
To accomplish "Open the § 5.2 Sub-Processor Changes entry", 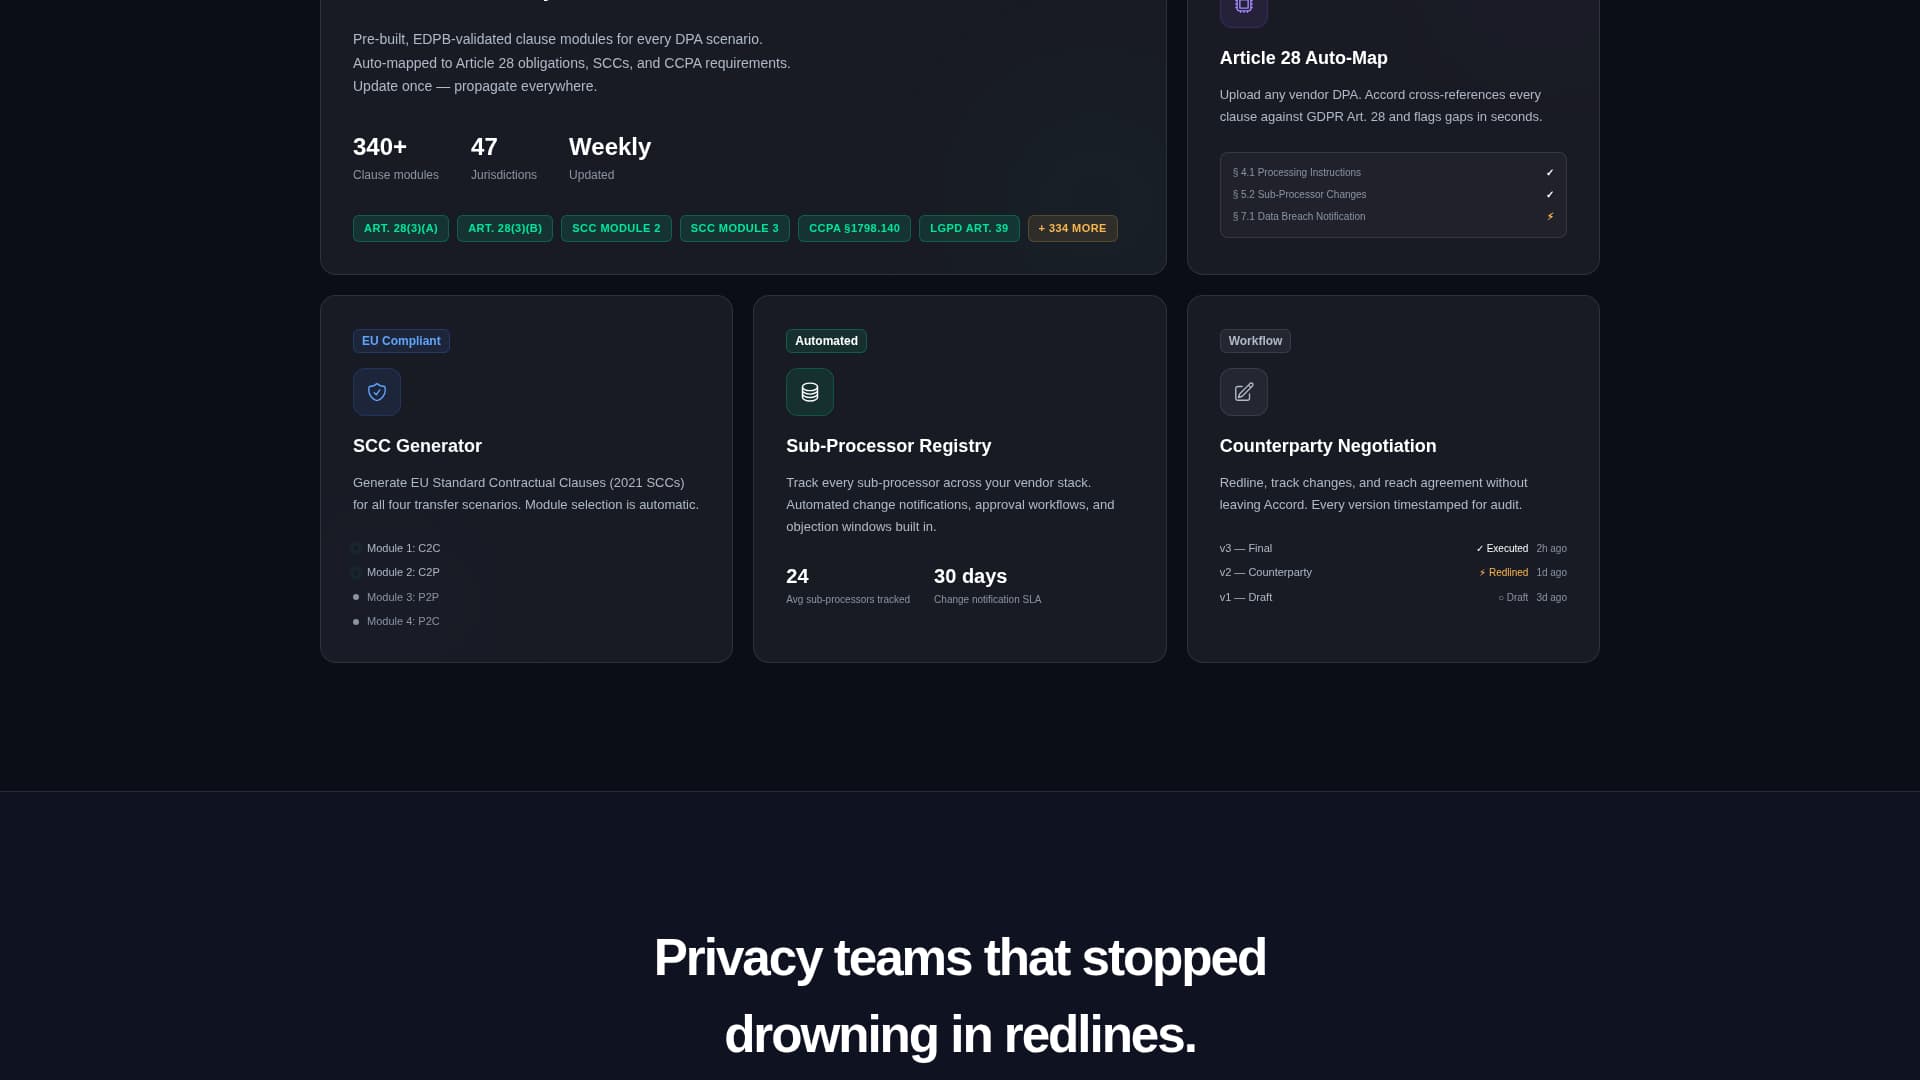I will (1299, 194).
